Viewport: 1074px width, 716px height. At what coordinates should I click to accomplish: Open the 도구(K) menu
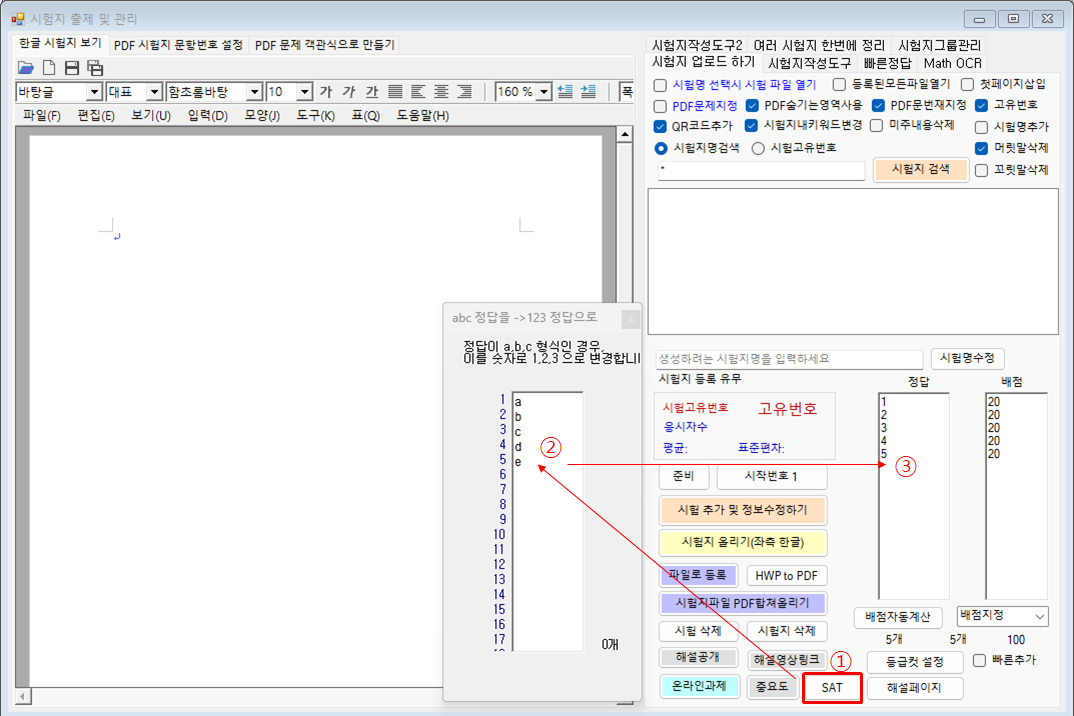pos(315,116)
